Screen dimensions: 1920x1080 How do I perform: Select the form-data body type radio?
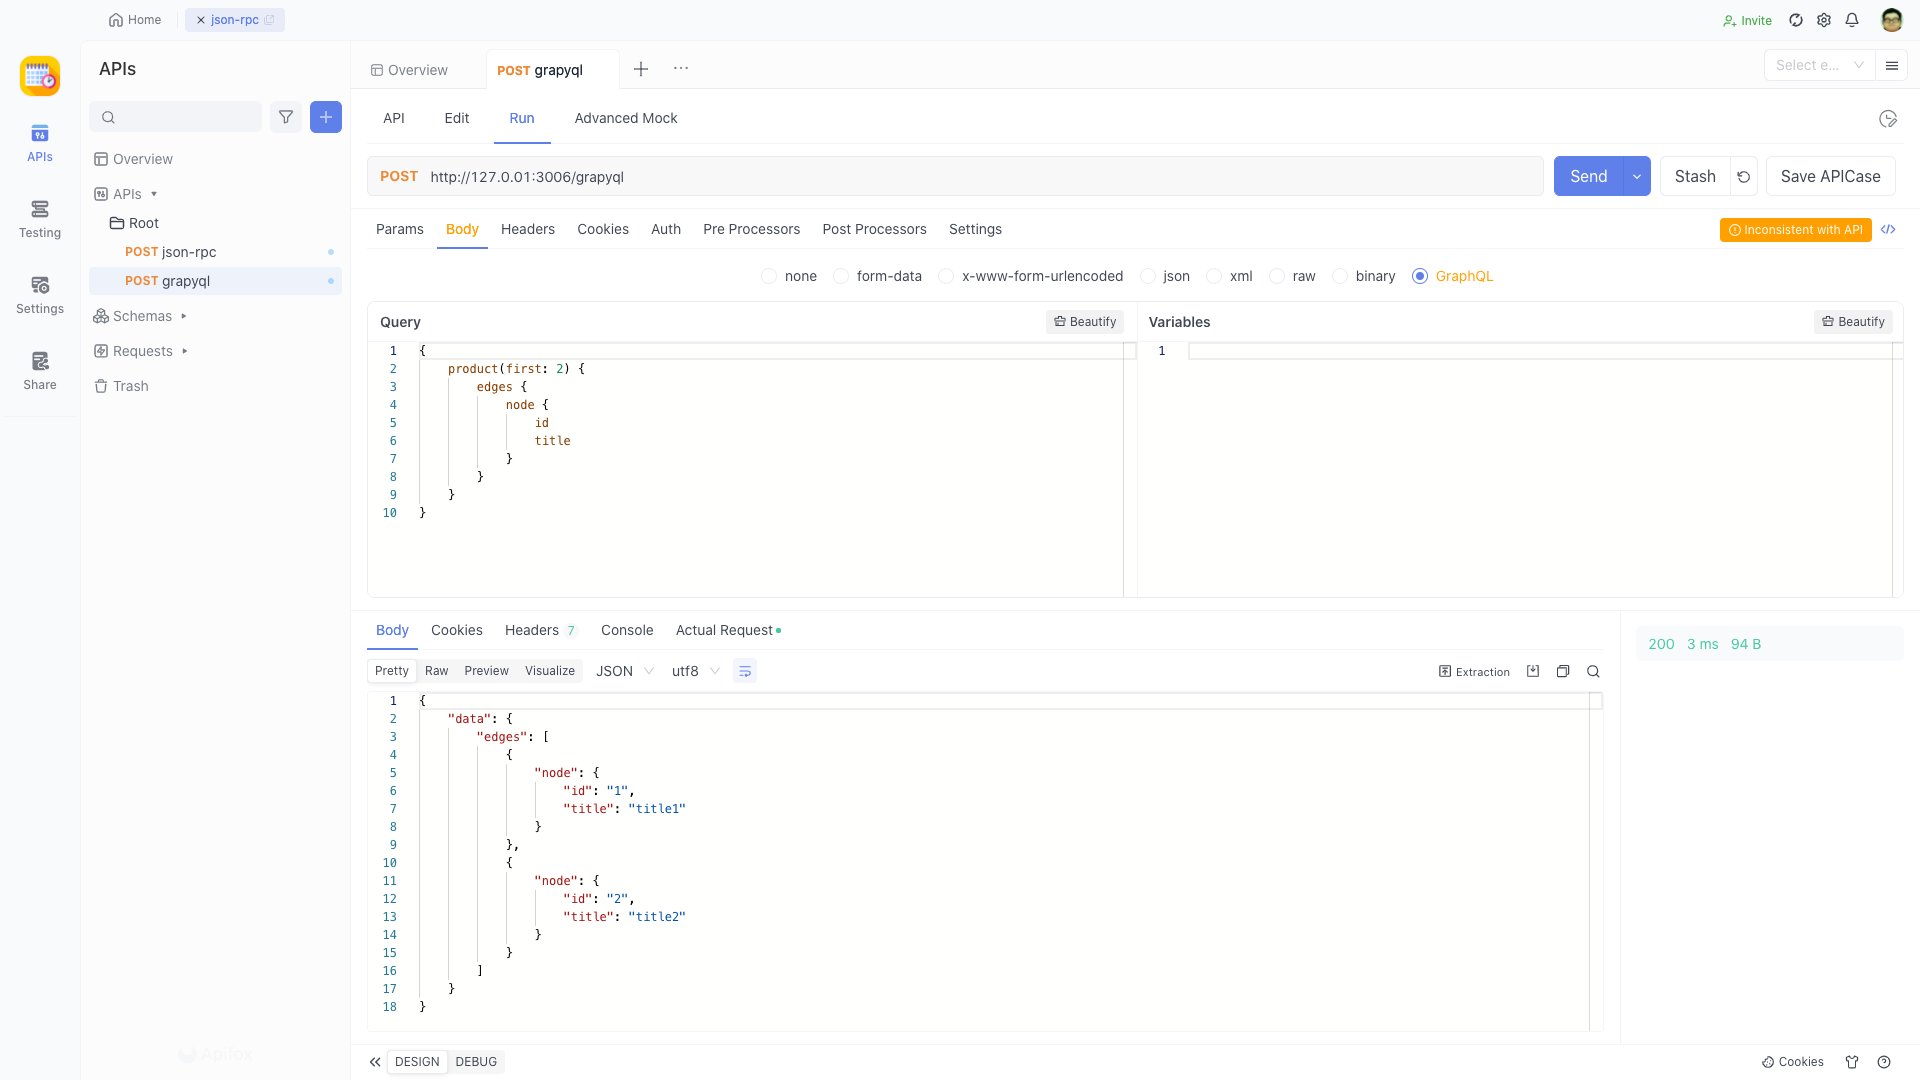click(841, 277)
